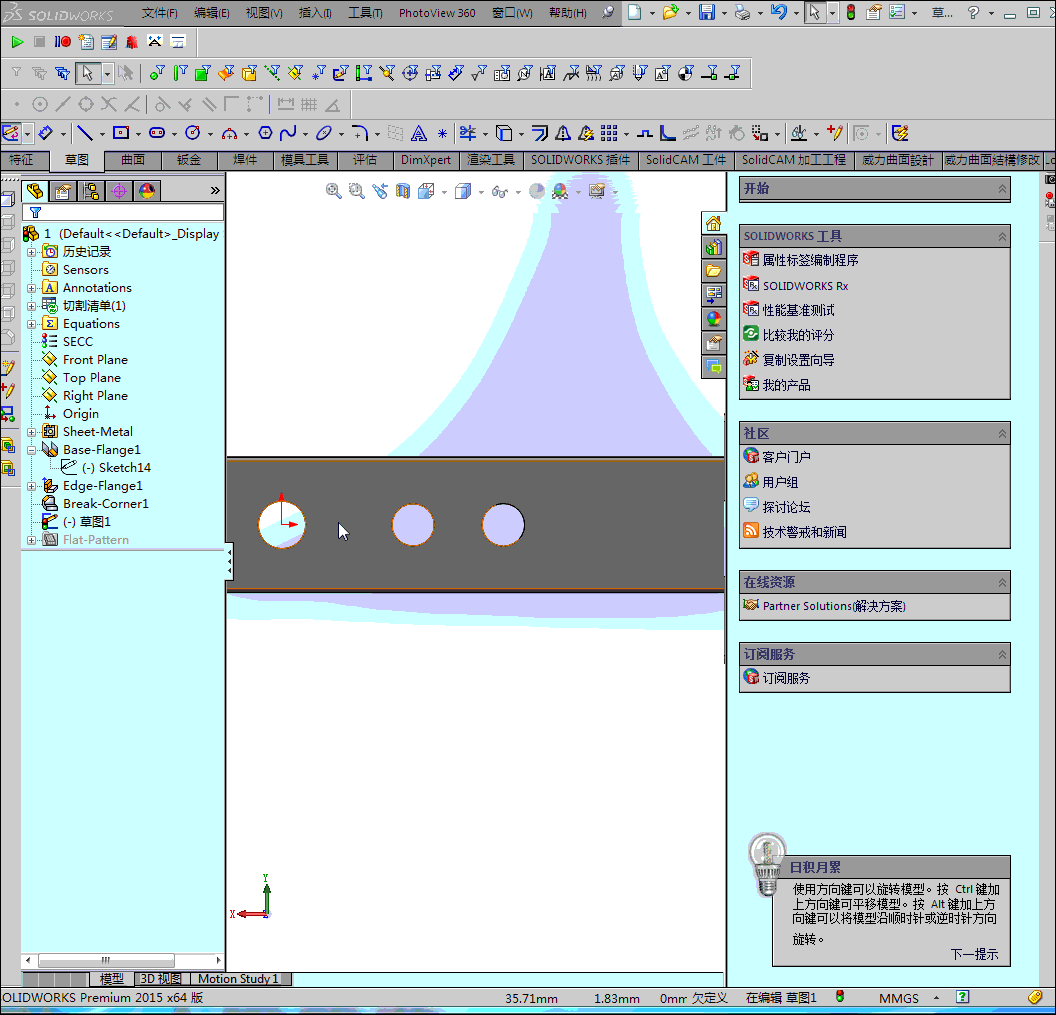Switch to the 钣金 ribbon tab
This screenshot has height=1015, width=1056.
click(x=189, y=160)
